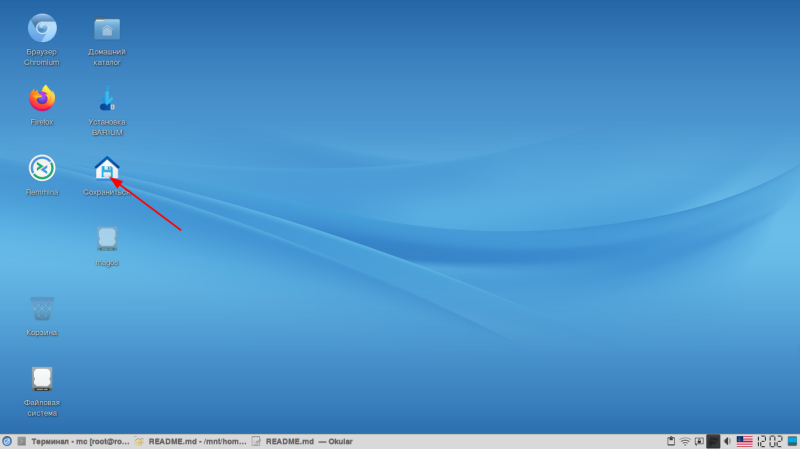800x449 pixels.
Task: Open the Файловая система drive icon
Action: tap(42, 379)
